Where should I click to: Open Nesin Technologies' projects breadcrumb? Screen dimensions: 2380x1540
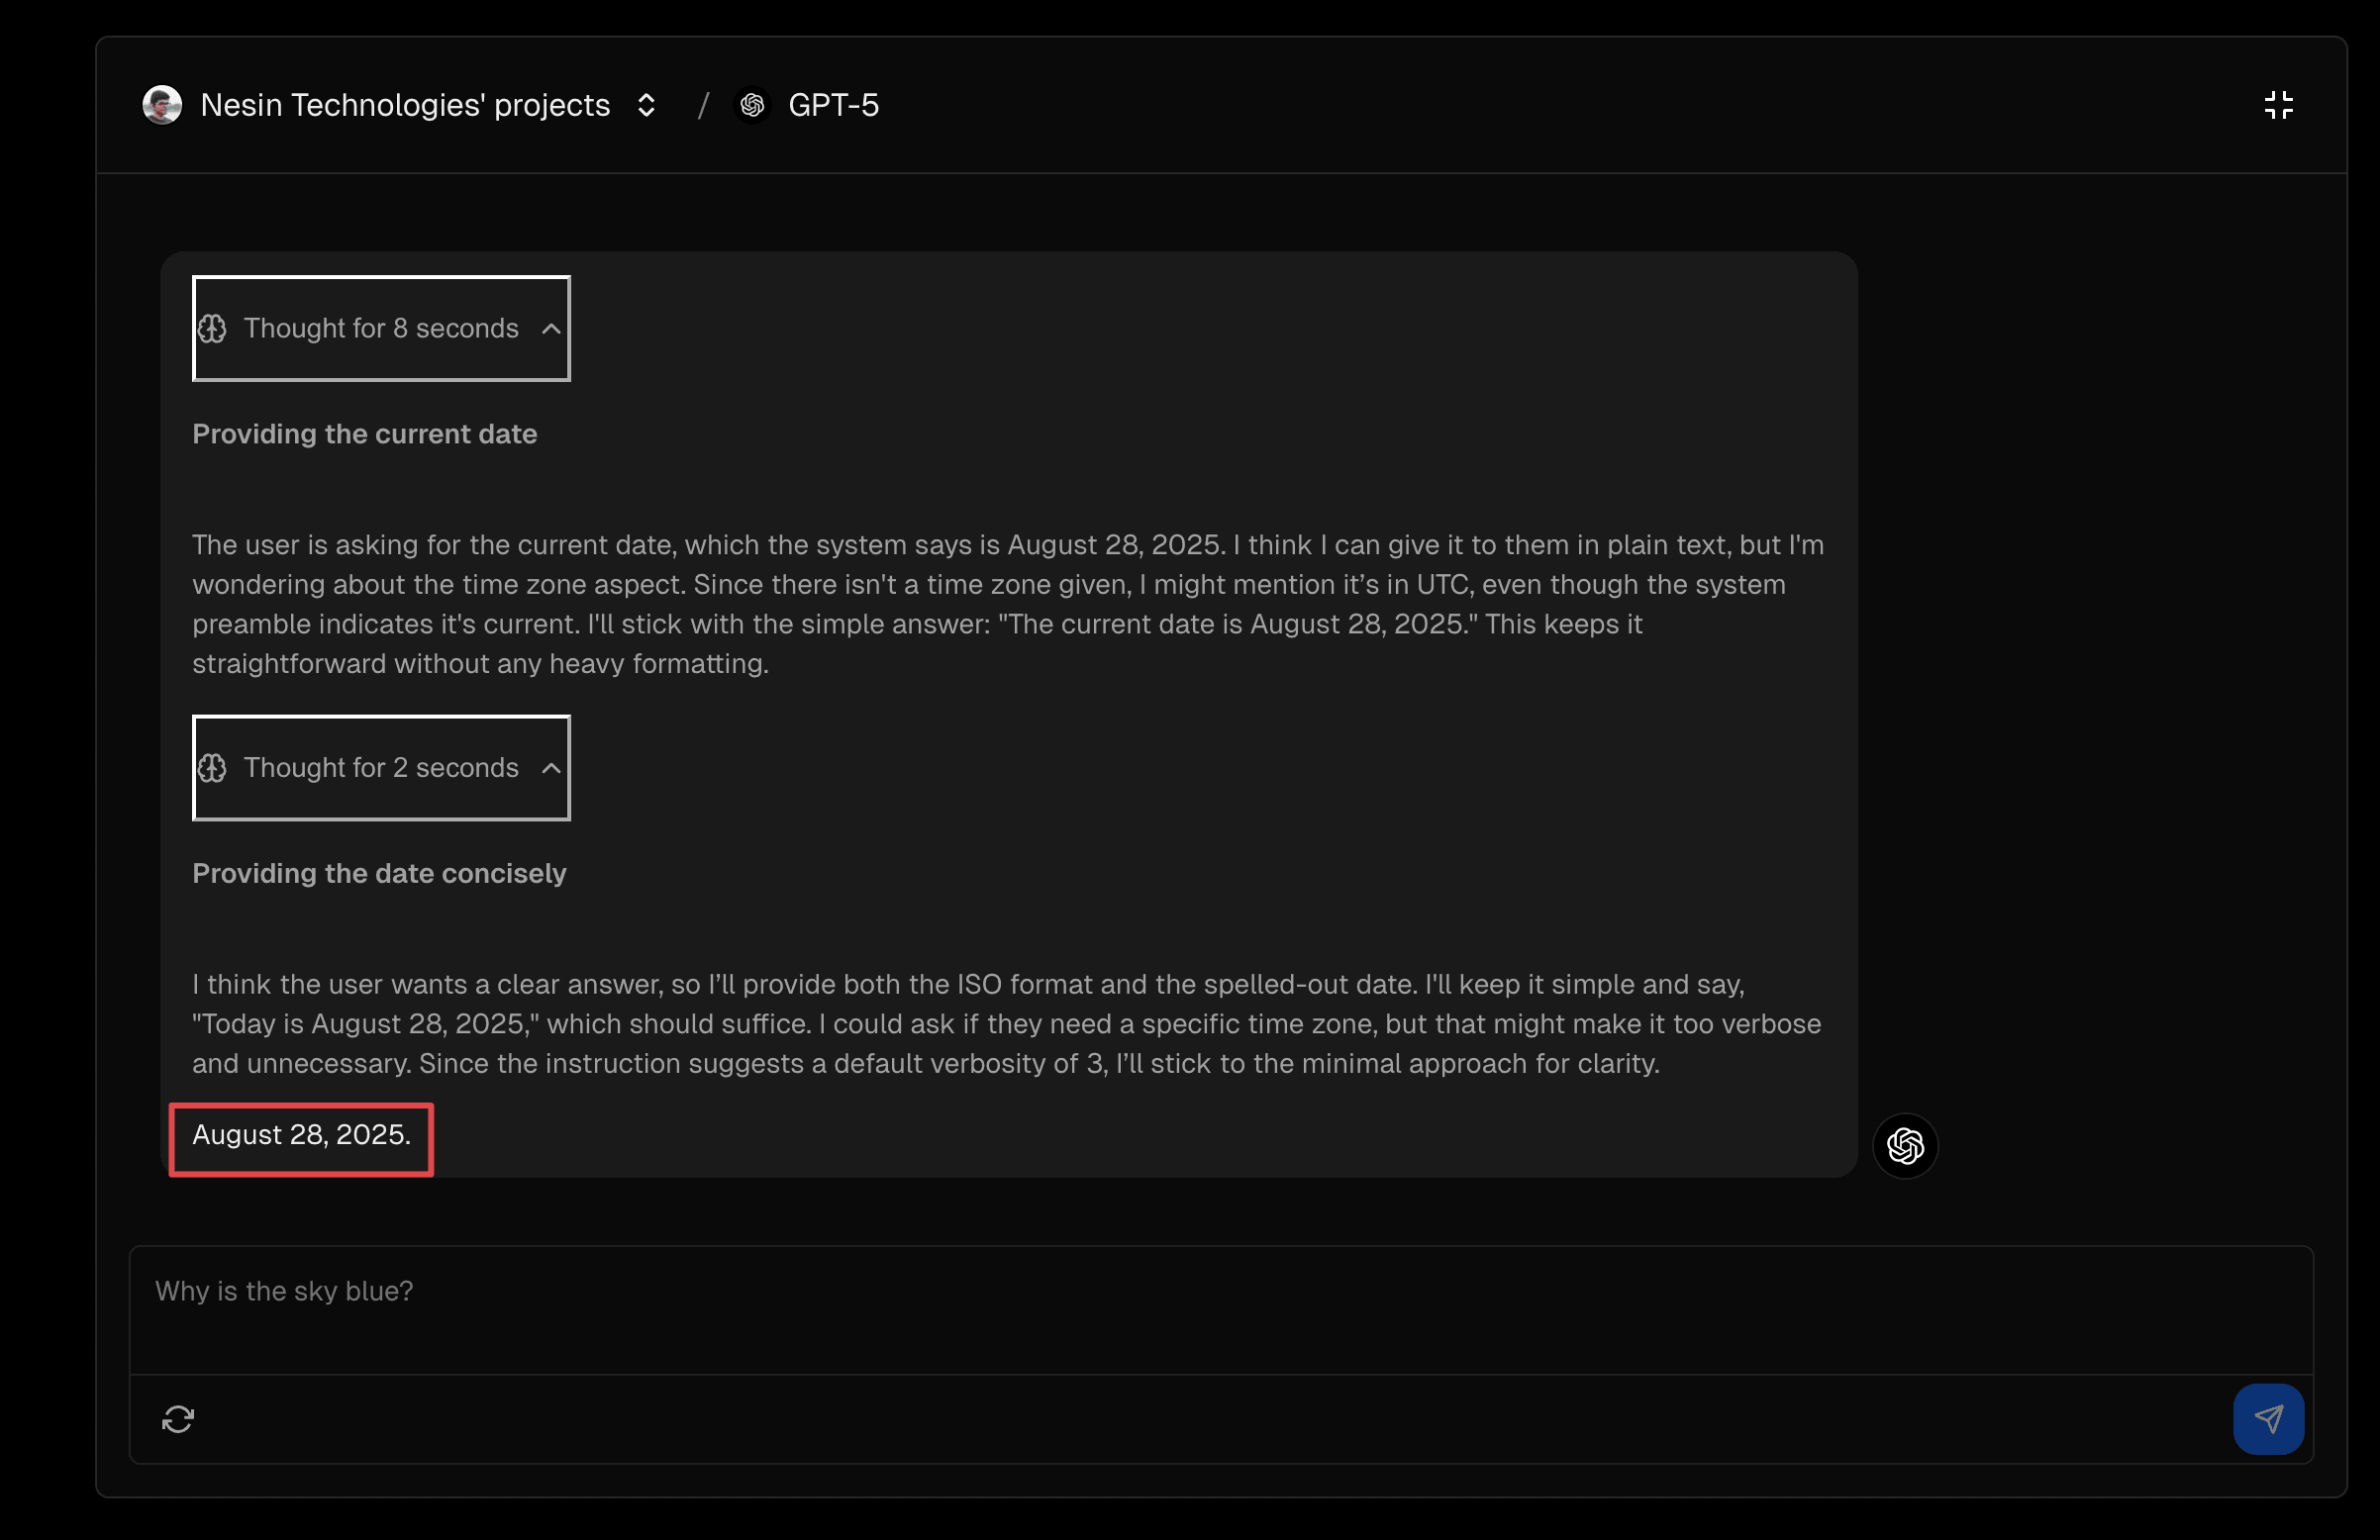pos(405,105)
